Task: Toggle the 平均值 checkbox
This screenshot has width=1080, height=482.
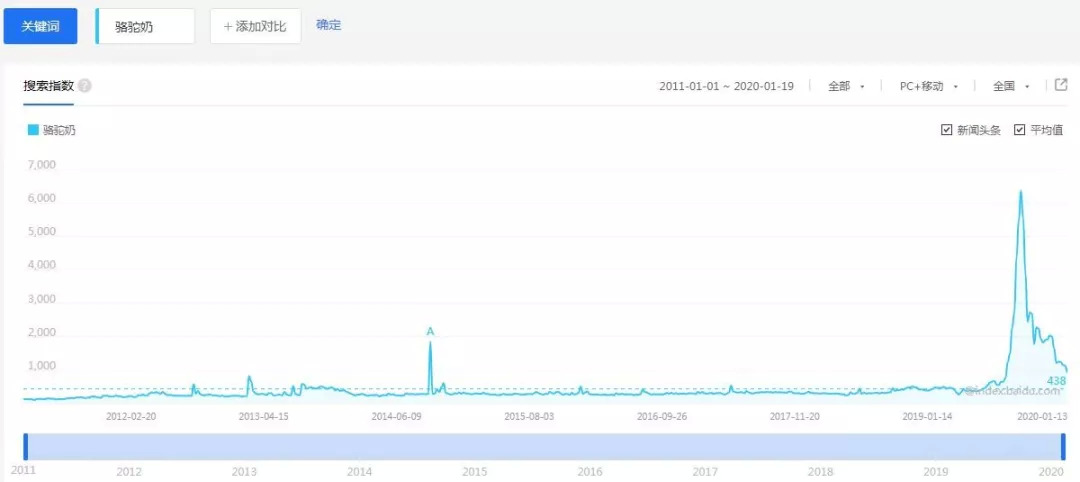Action: coord(1019,129)
